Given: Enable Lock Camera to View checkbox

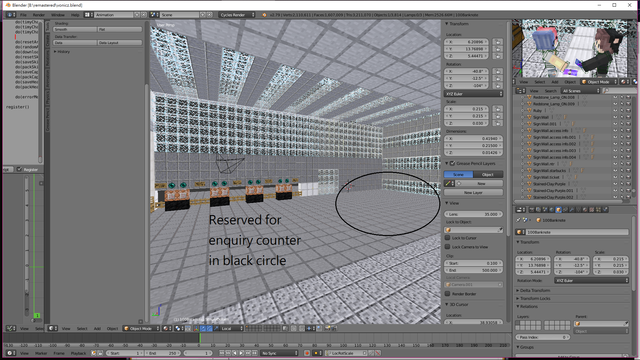Looking at the screenshot, I should [x=448, y=247].
